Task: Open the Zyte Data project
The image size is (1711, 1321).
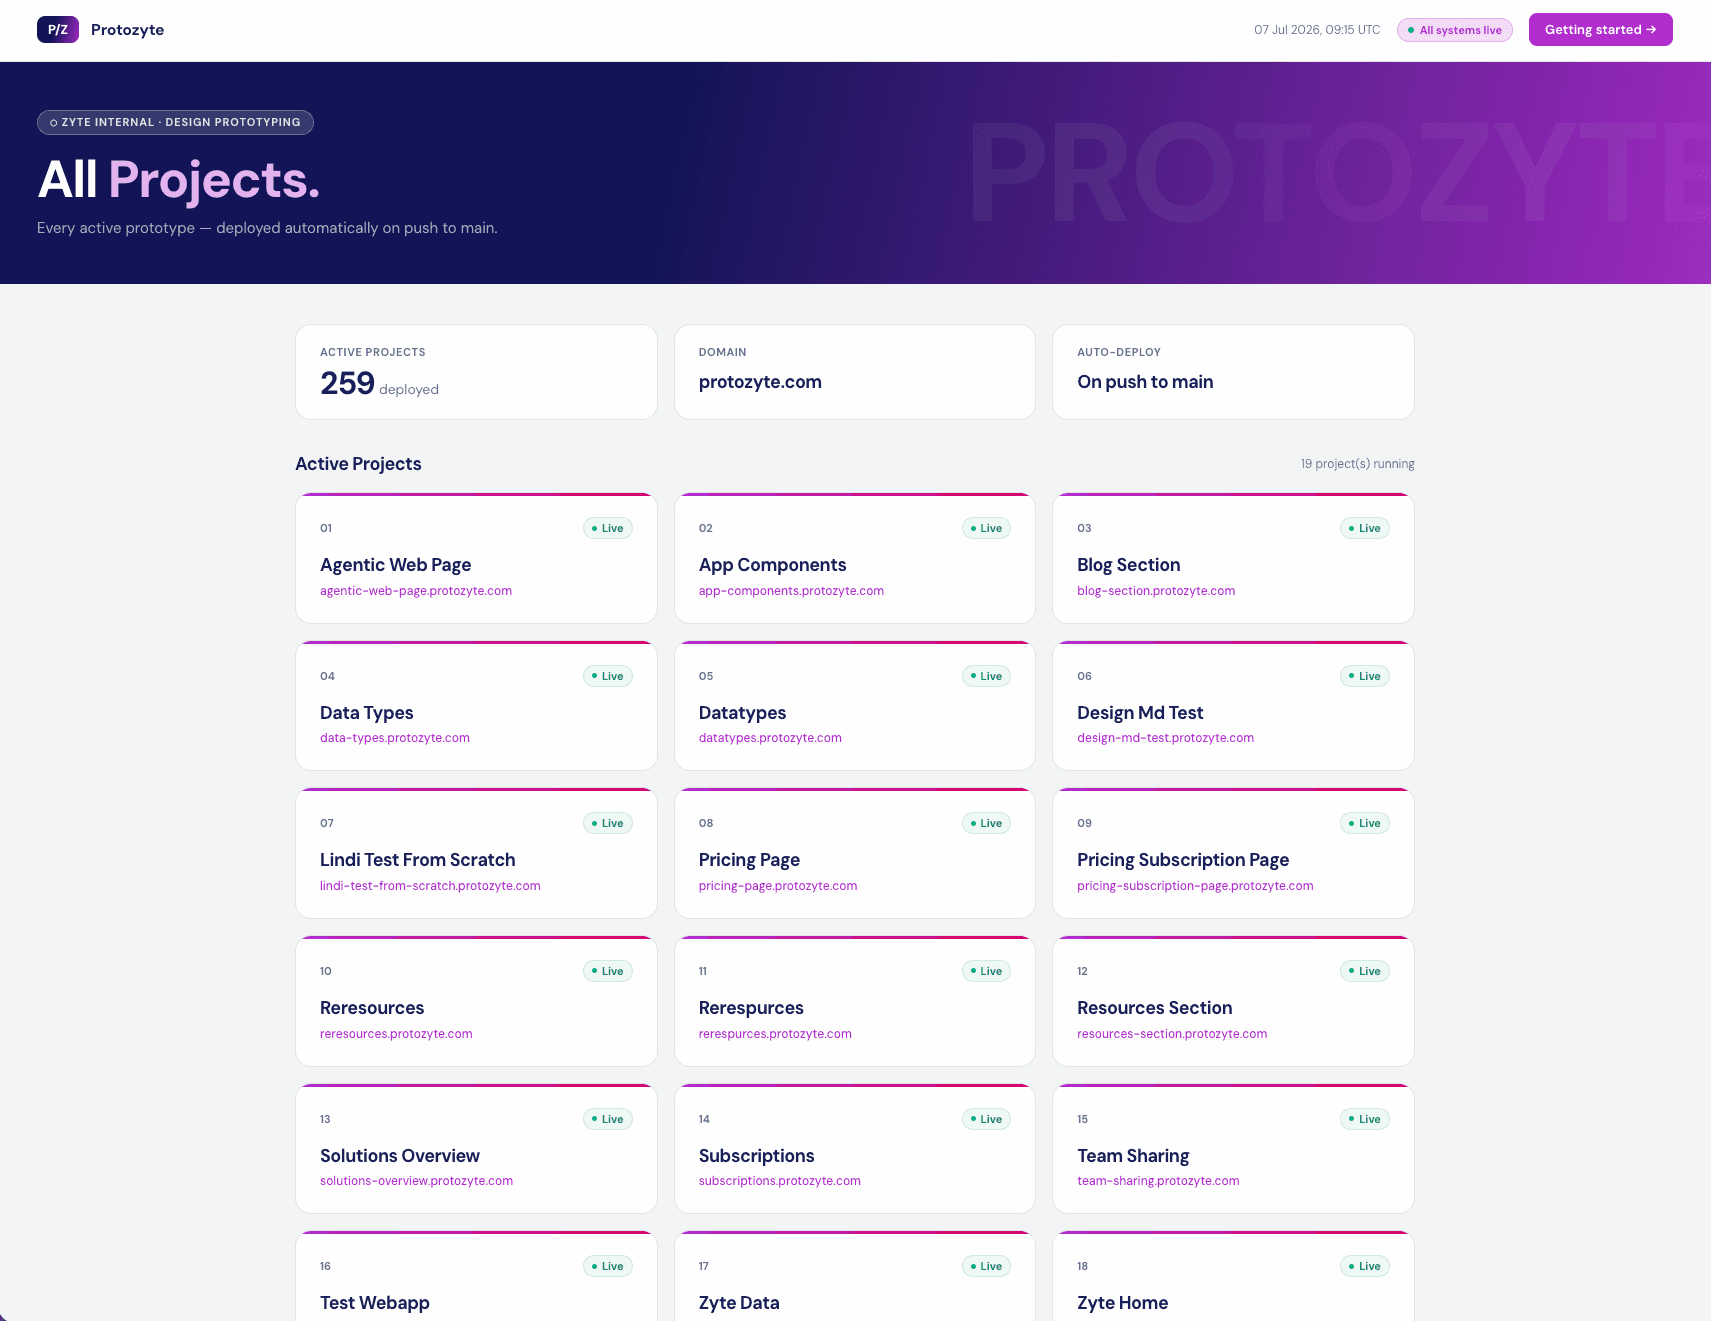Action: 855,1277
